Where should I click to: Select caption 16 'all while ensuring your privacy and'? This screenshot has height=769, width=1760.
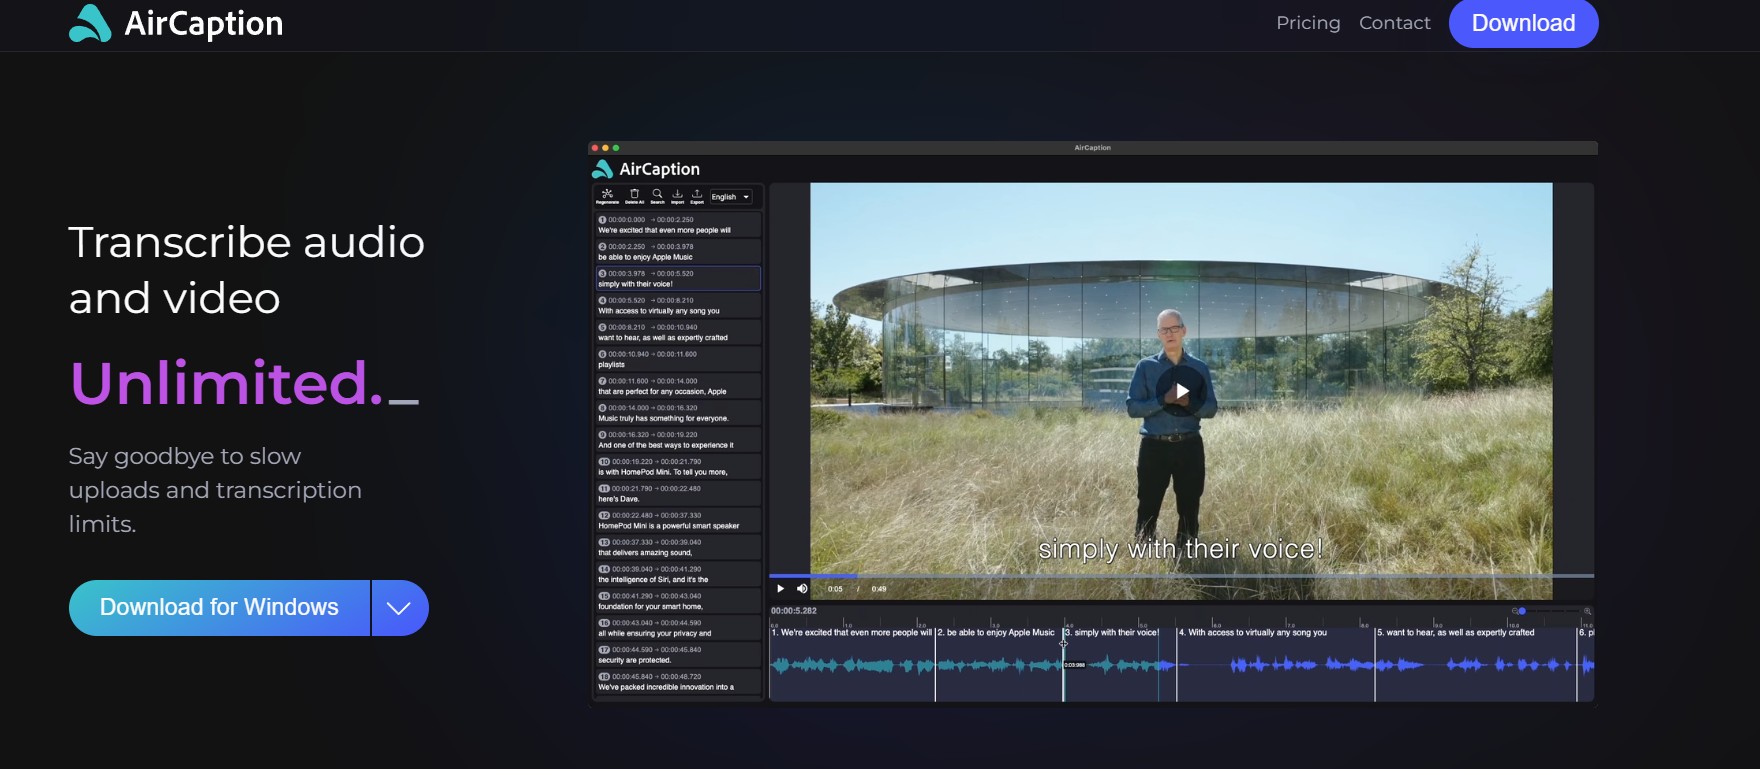tap(679, 628)
